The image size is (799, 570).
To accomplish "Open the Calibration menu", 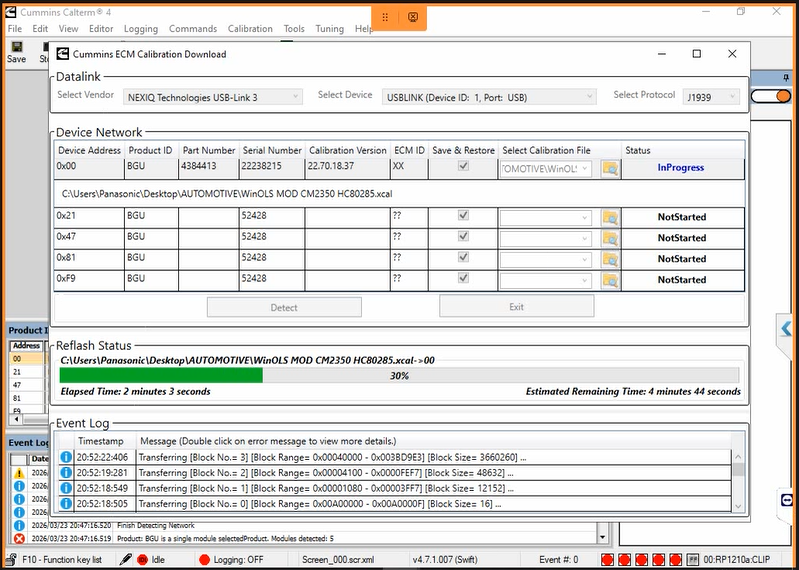I will click(x=250, y=29).
